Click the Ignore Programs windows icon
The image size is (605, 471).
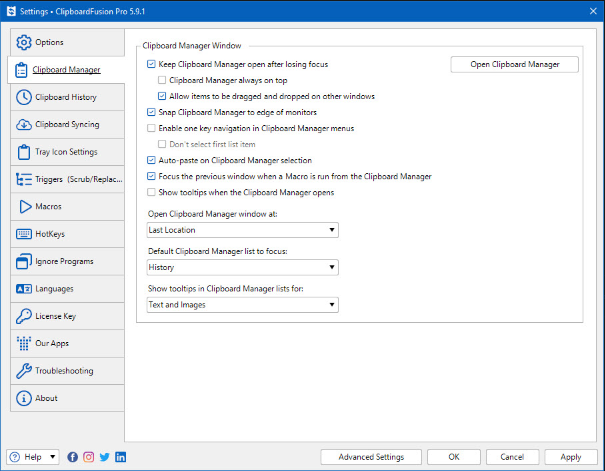24,261
